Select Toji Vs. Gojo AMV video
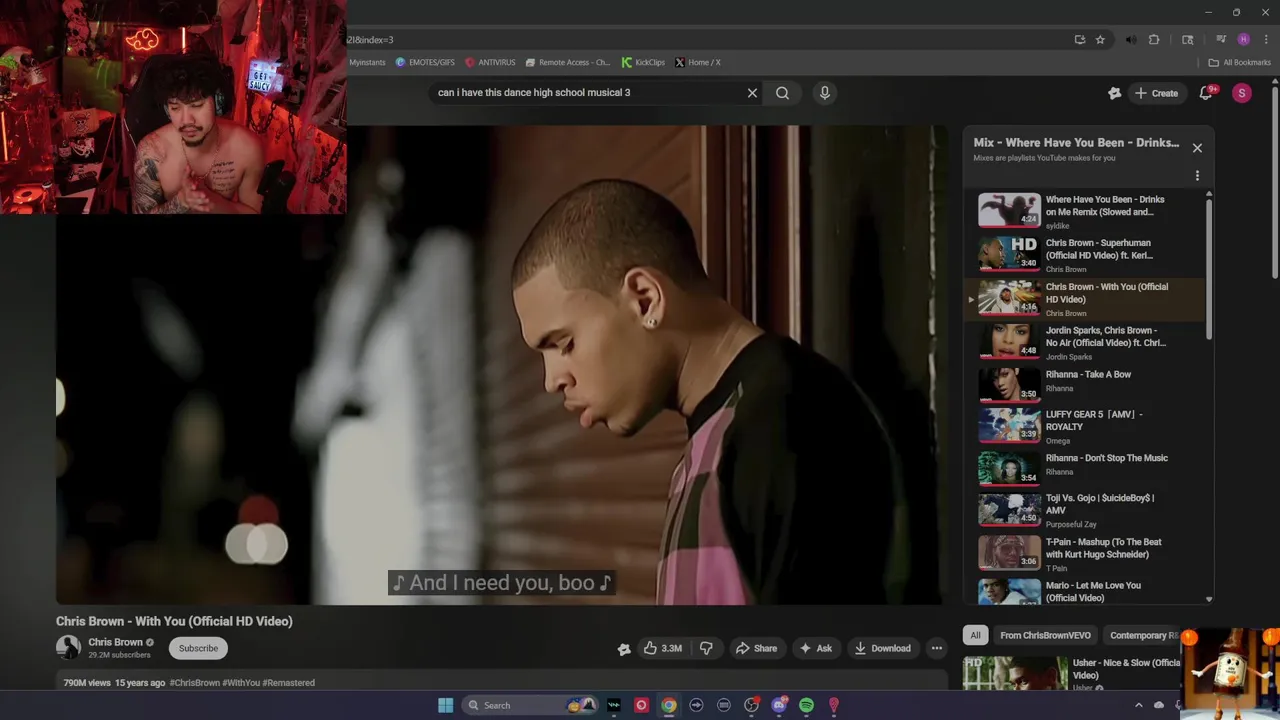Viewport: 1280px width, 720px height. coord(1085,510)
